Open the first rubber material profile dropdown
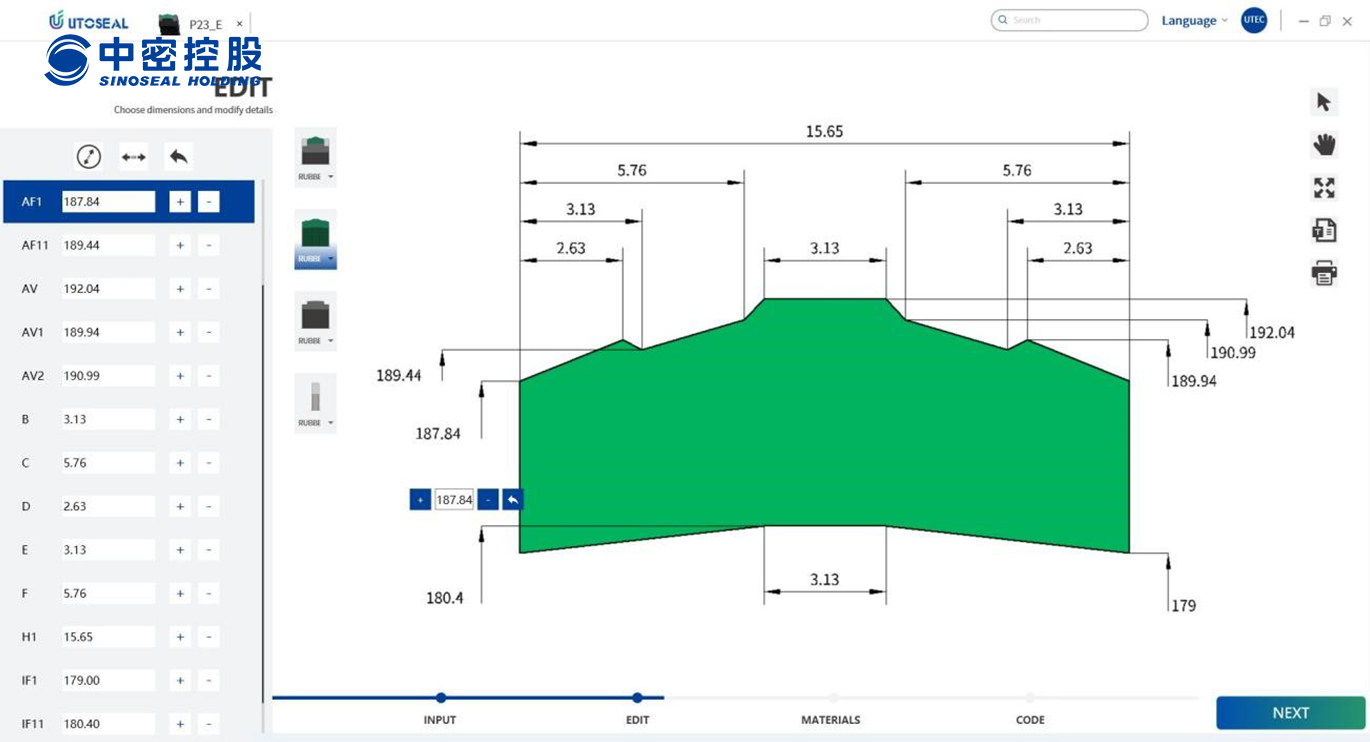Screen dimensions: 1370x742 330,177
